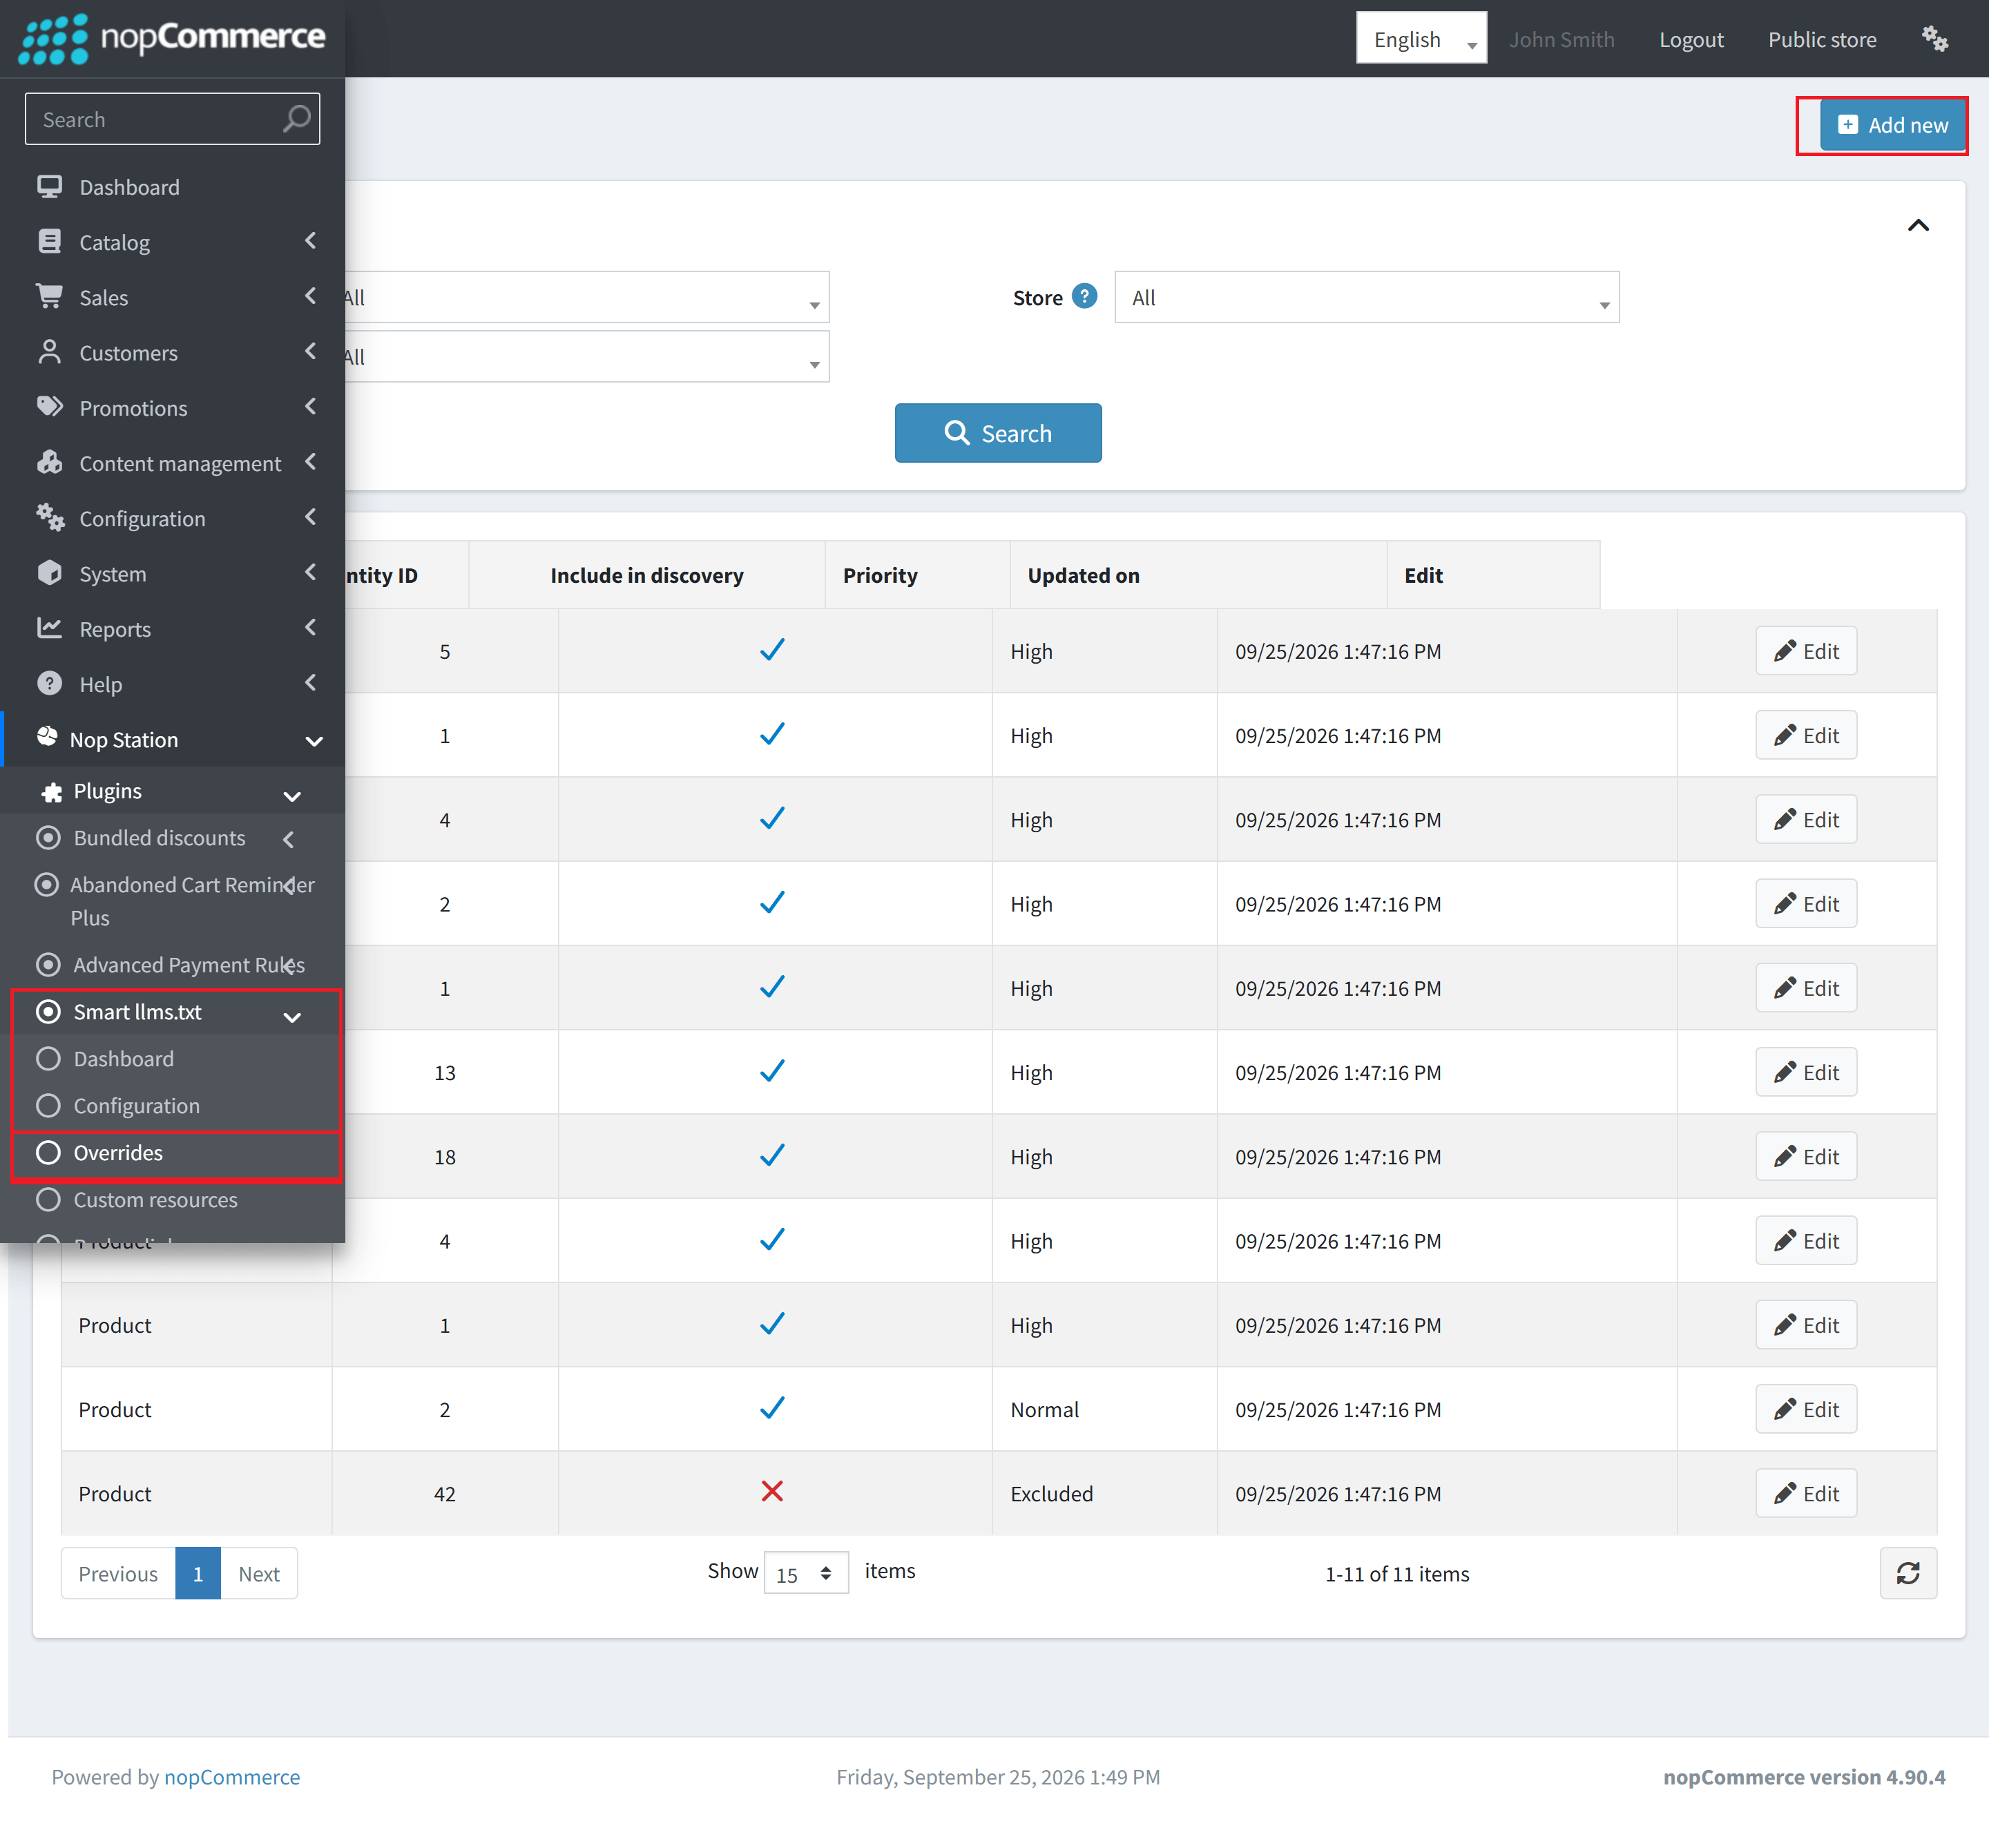Open the Store dropdown
This screenshot has height=1848, width=1989.
1366,297
